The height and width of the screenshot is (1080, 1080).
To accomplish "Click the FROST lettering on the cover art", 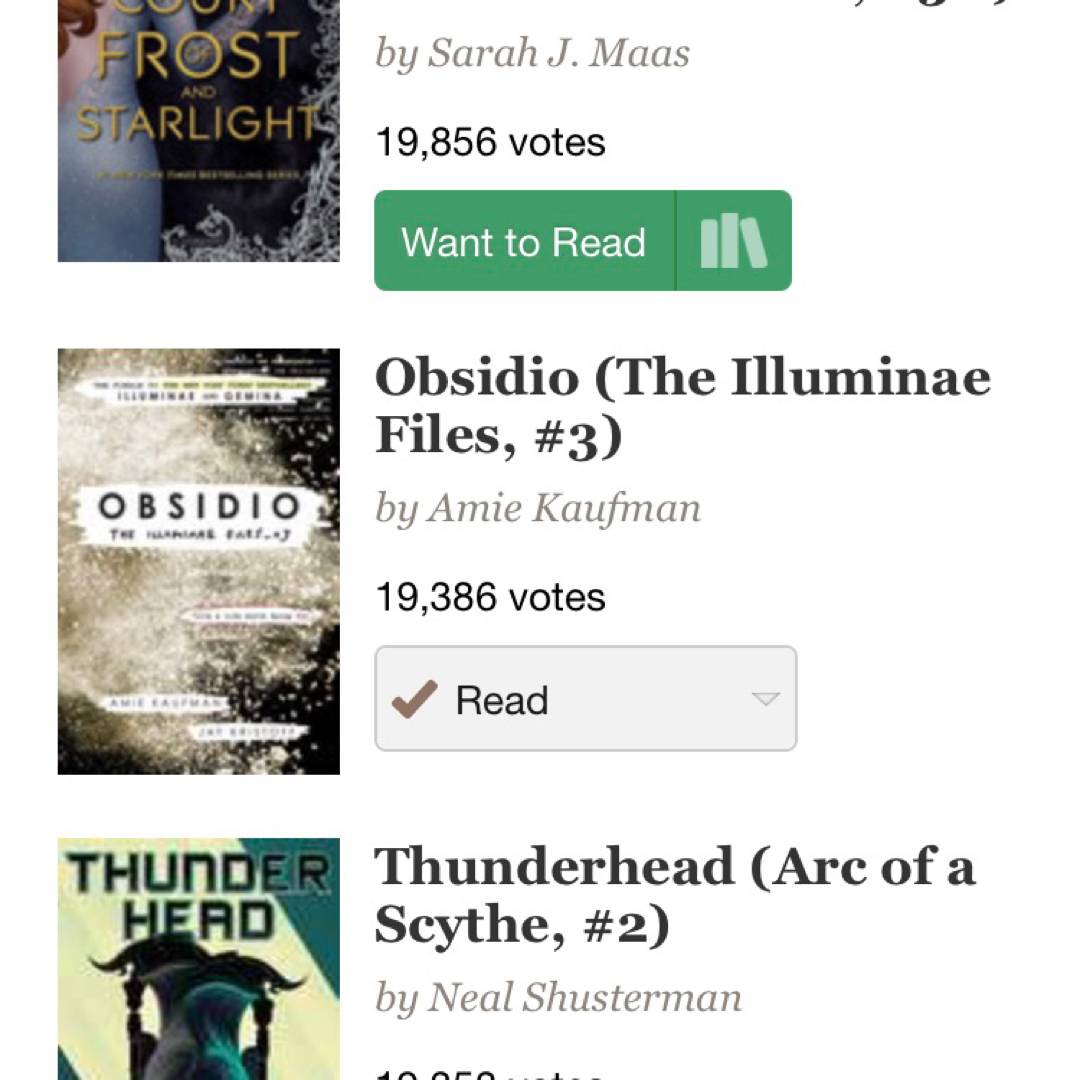I will [x=198, y=56].
